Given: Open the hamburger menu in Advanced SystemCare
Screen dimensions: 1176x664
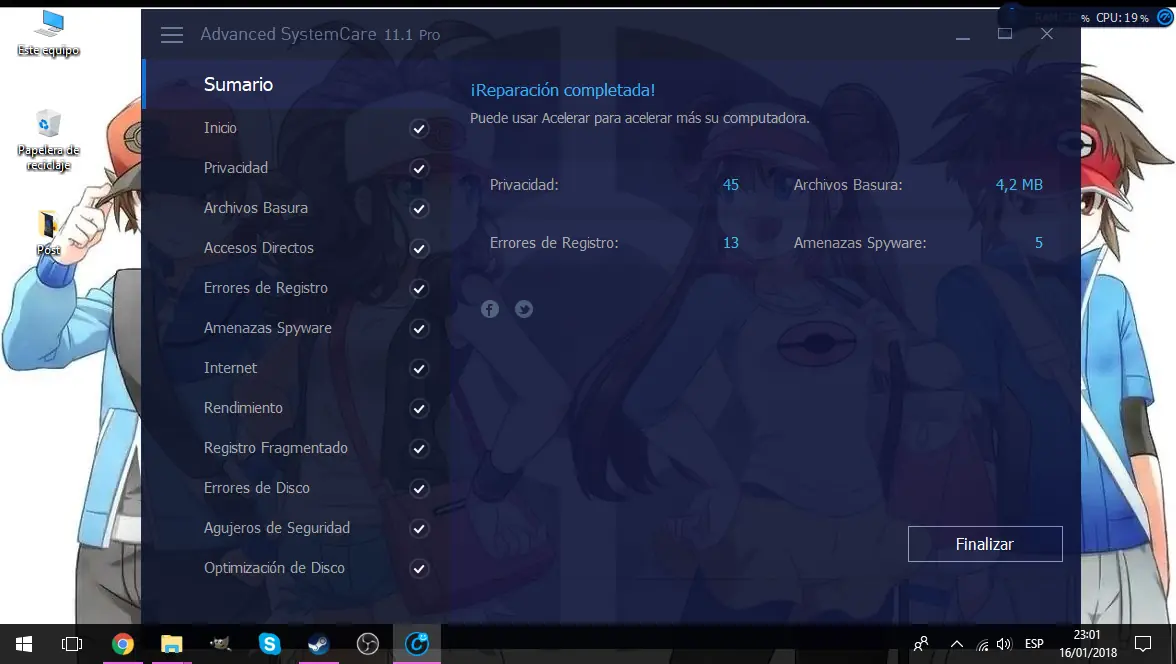Looking at the screenshot, I should 171,34.
